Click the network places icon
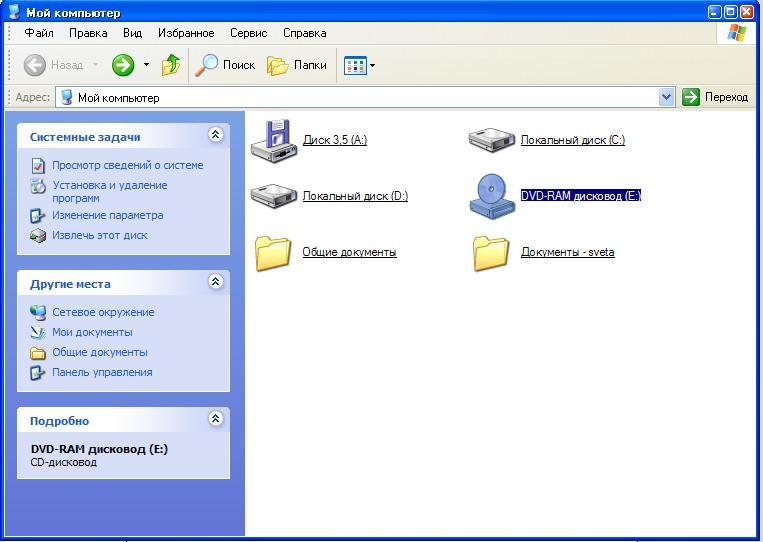 pos(38,312)
